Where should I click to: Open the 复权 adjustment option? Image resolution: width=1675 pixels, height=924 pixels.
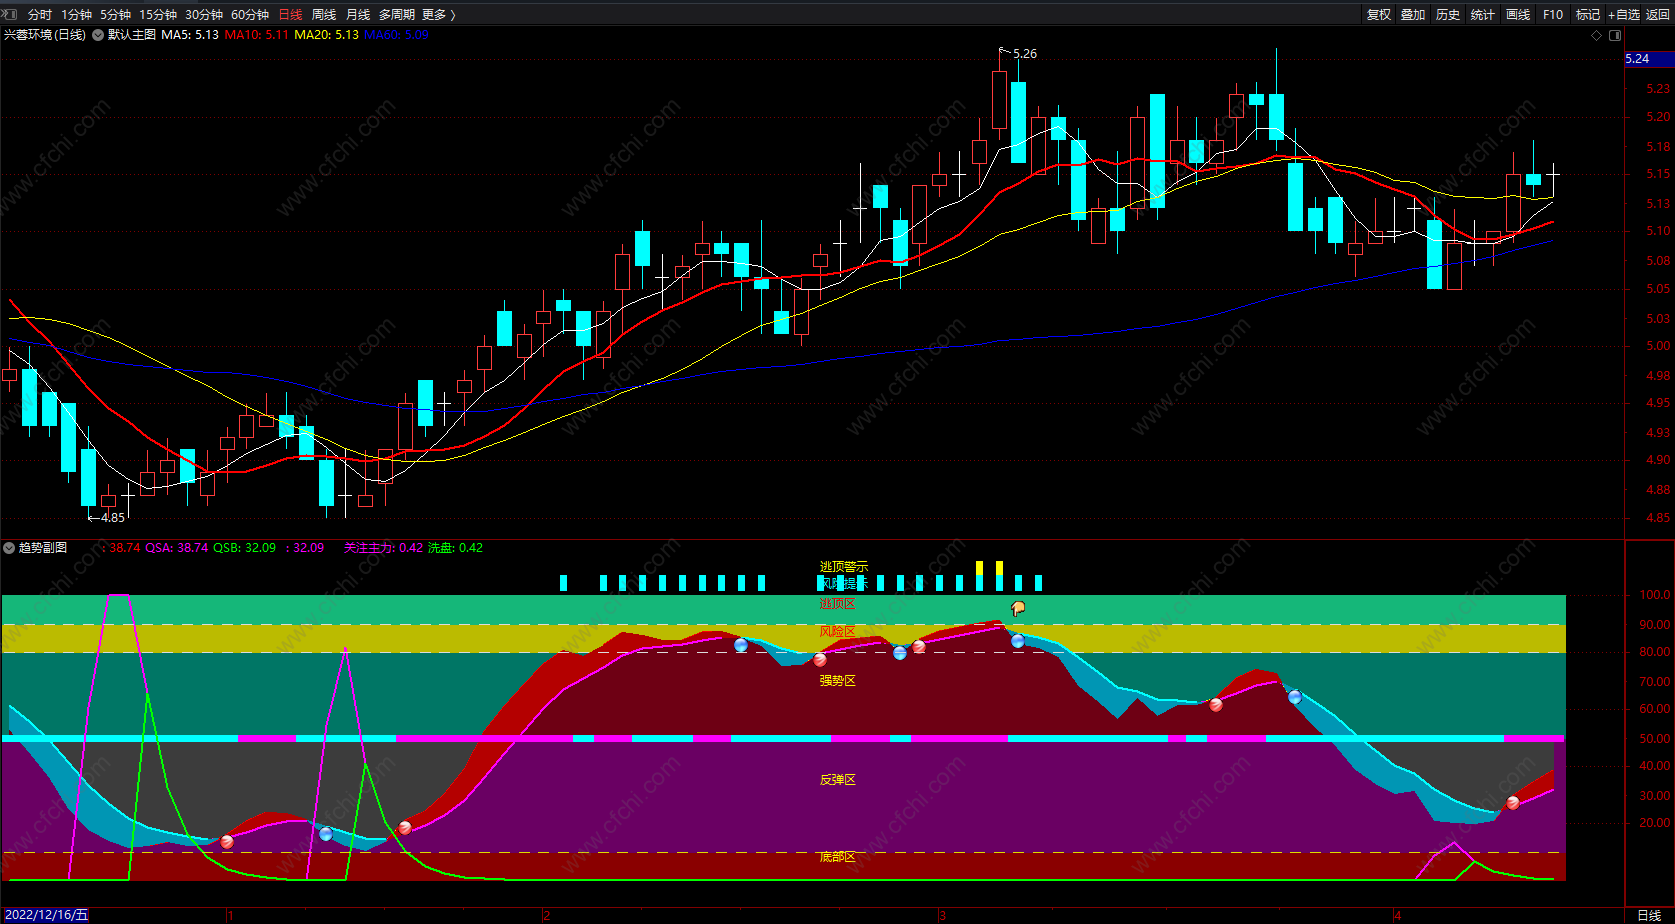click(x=1379, y=15)
